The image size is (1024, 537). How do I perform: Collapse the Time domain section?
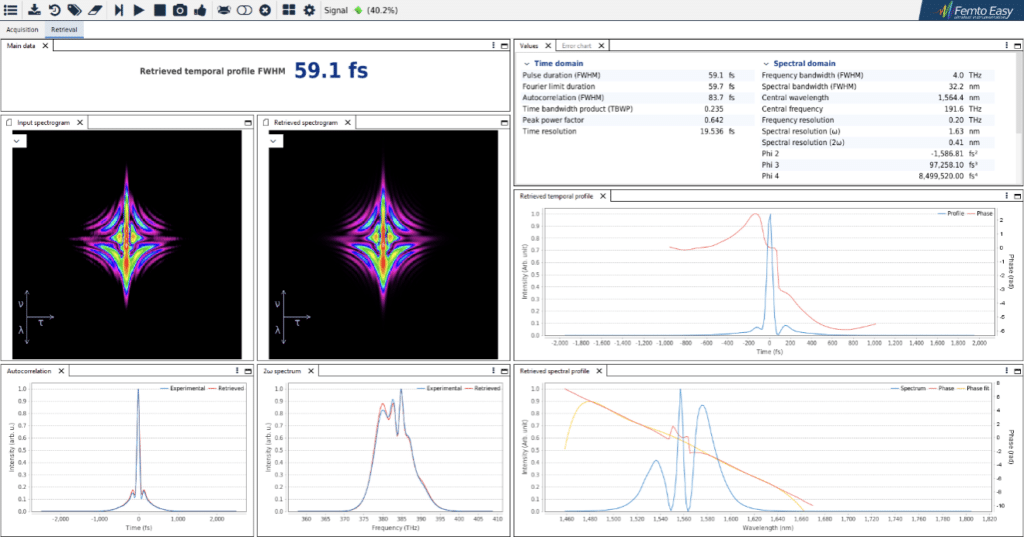(x=526, y=63)
